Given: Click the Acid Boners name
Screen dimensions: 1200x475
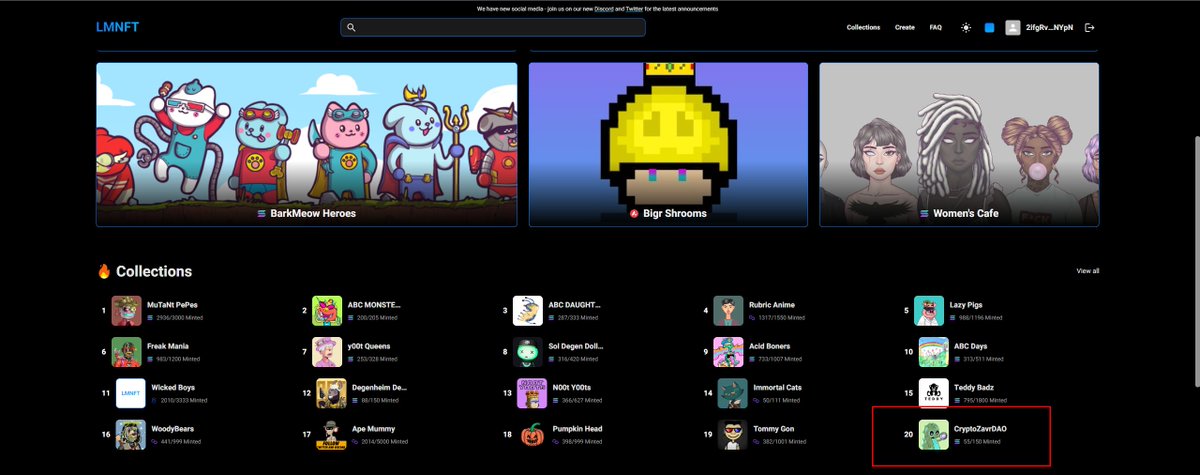Looking at the screenshot, I should [770, 346].
